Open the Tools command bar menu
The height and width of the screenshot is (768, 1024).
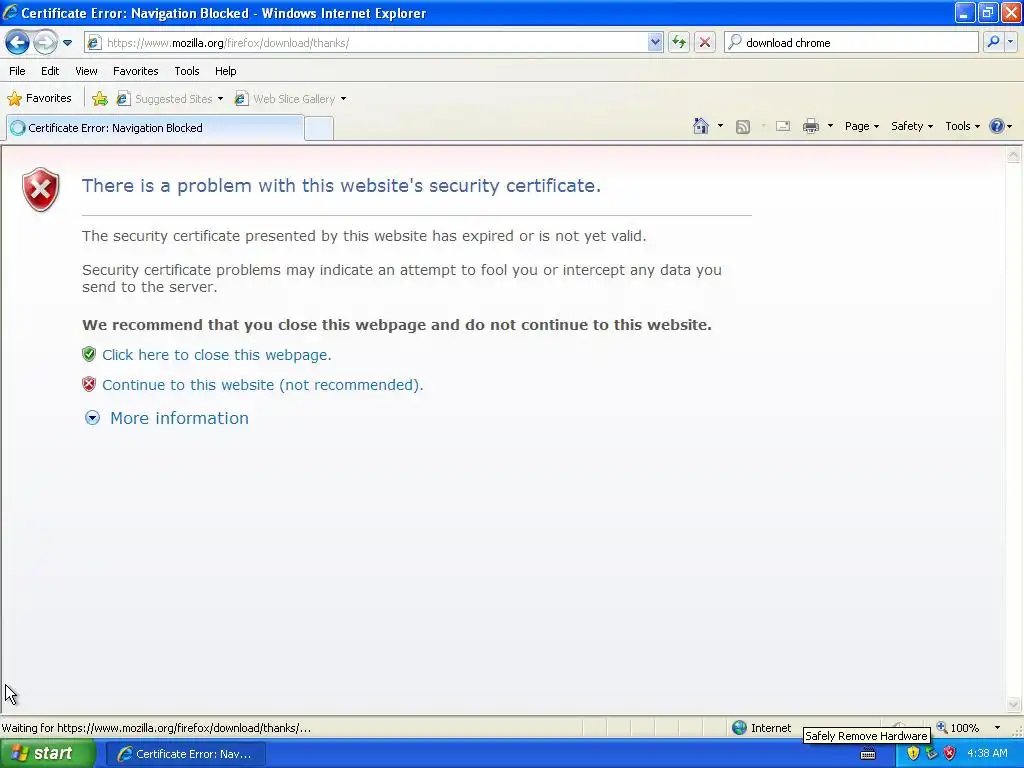[962, 127]
